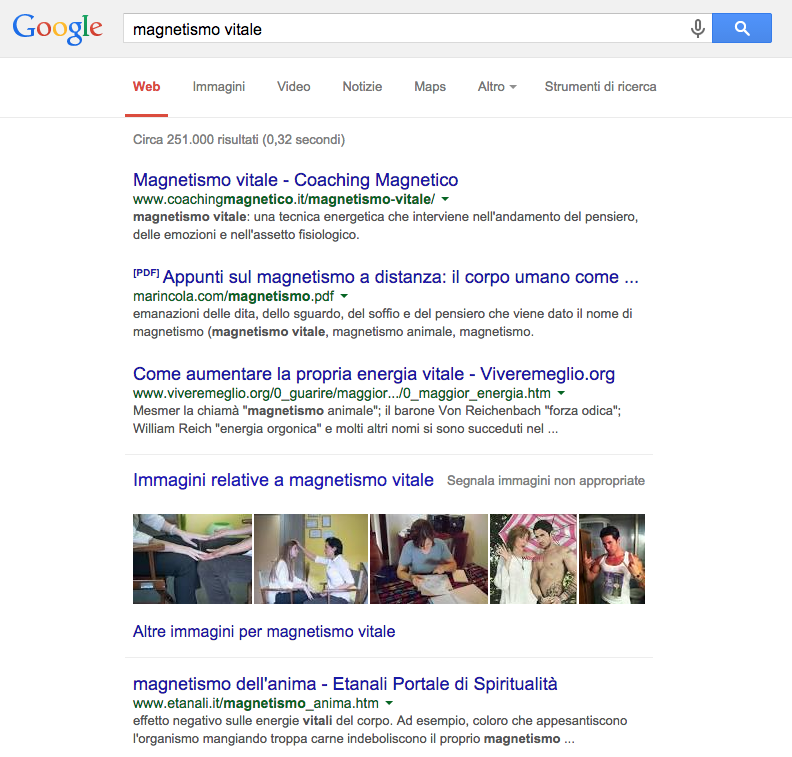Image resolution: width=792 pixels, height=757 pixels.
Task: Click the www.viveremeglio.org green URL text
Action: (342, 393)
